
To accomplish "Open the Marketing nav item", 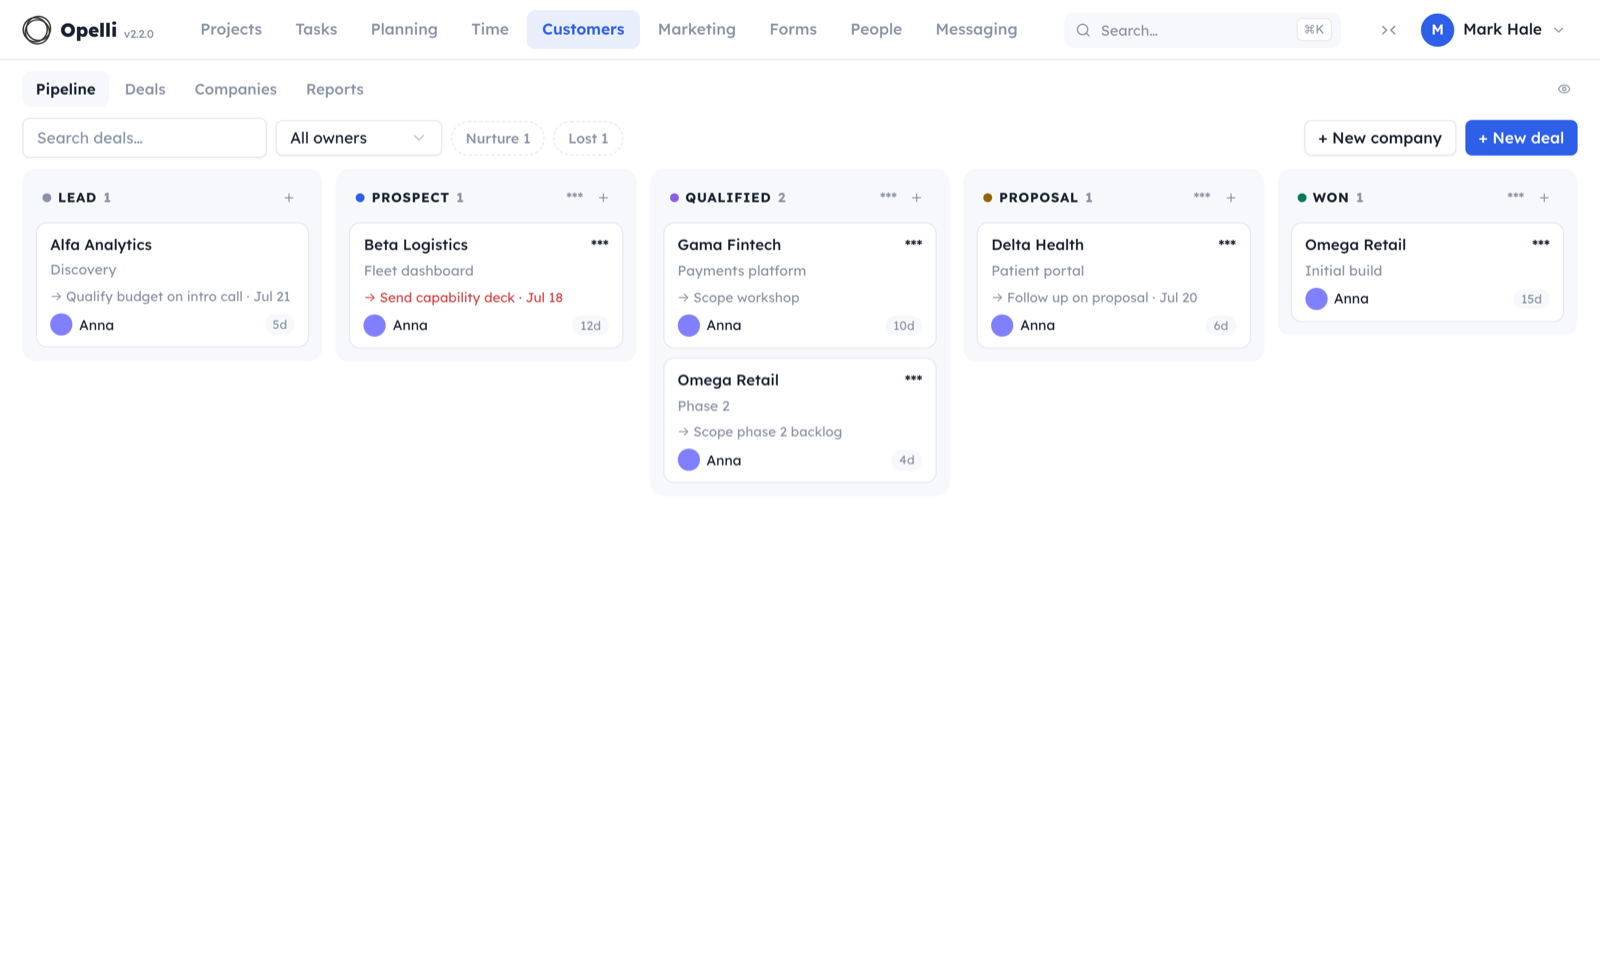I will tap(697, 30).
